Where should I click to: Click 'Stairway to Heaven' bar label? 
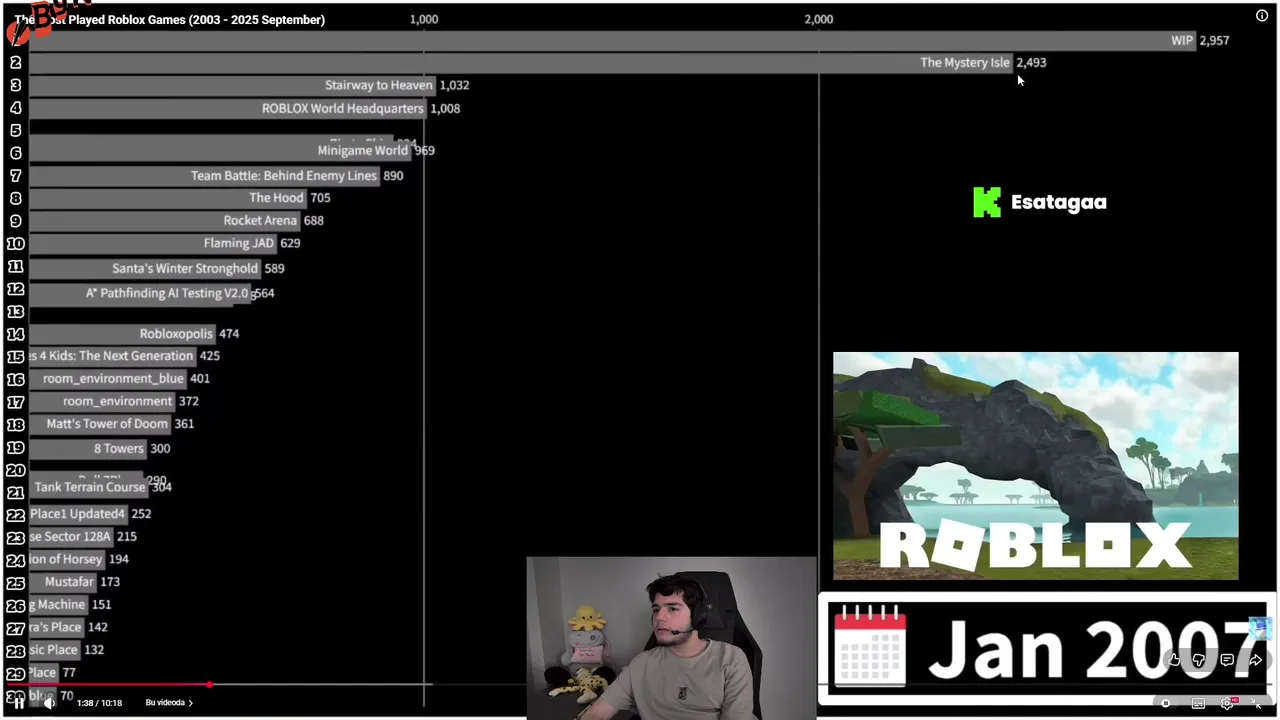click(379, 85)
